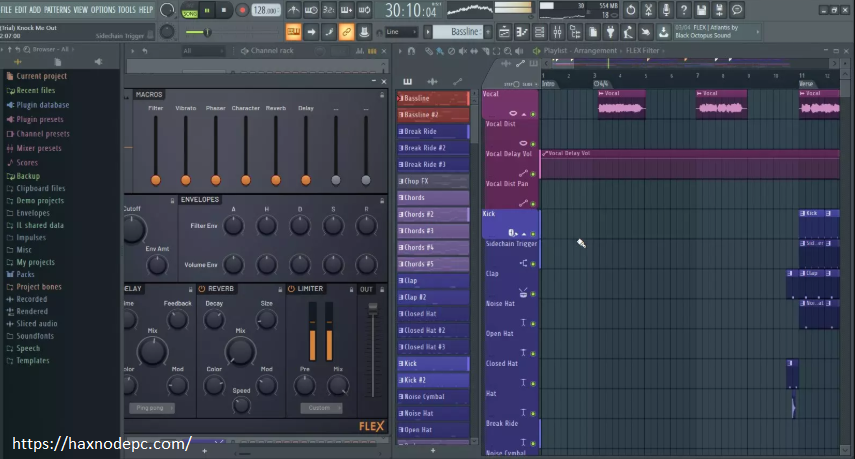
Task: Open the plugin picker plug icon
Action: coord(610,32)
